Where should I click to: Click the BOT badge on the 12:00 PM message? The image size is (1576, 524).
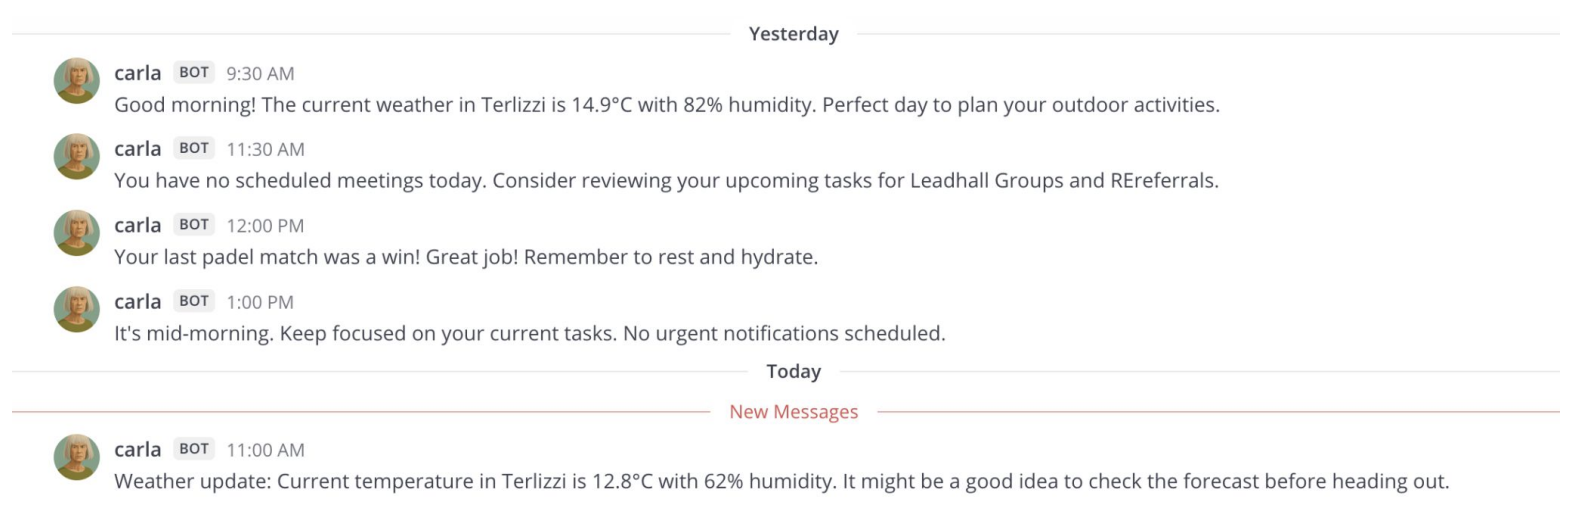coord(194,225)
